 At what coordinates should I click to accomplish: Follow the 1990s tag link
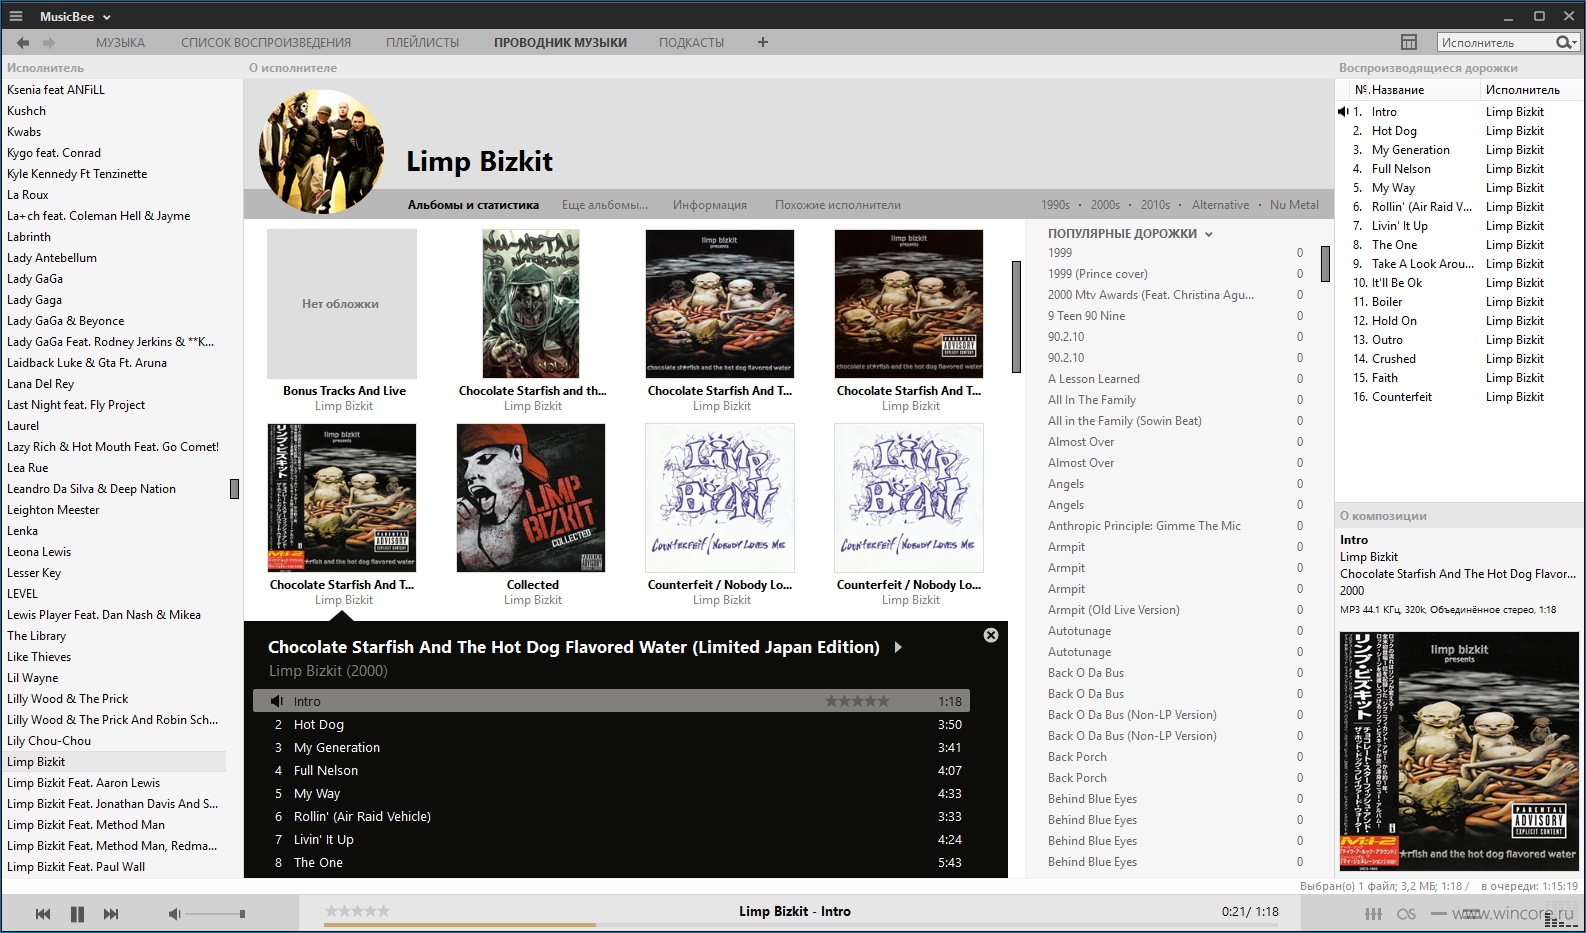tap(1055, 205)
